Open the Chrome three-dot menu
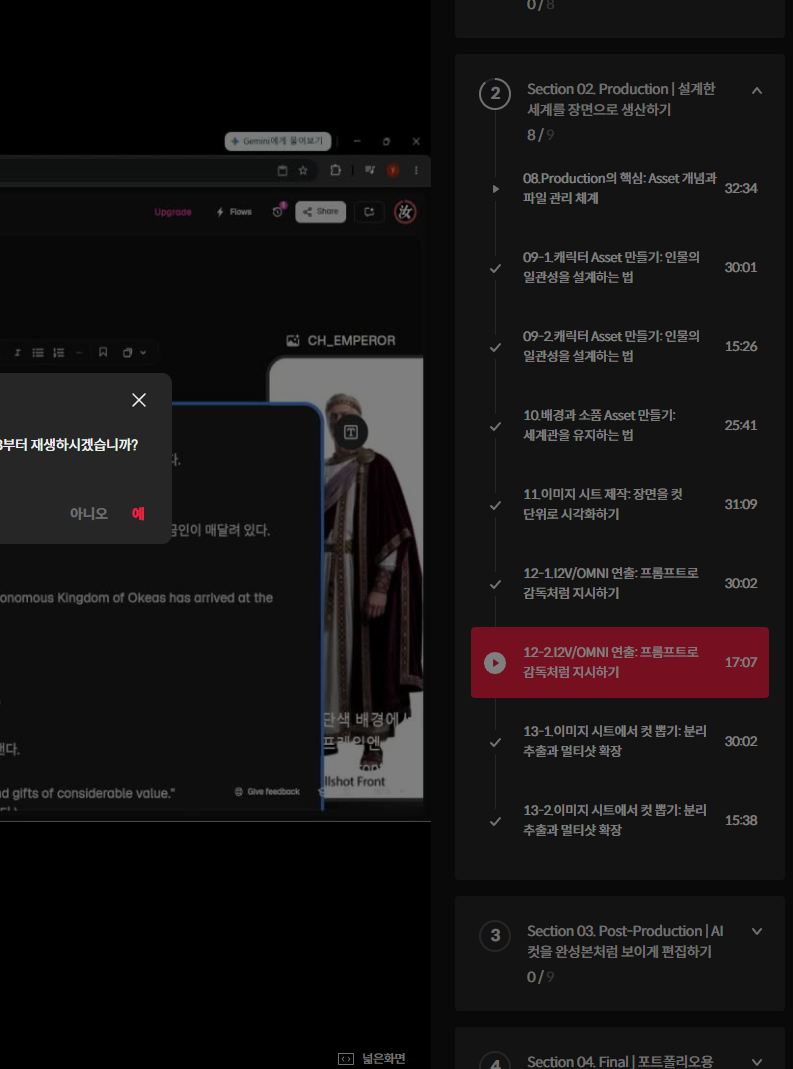 coord(416,170)
